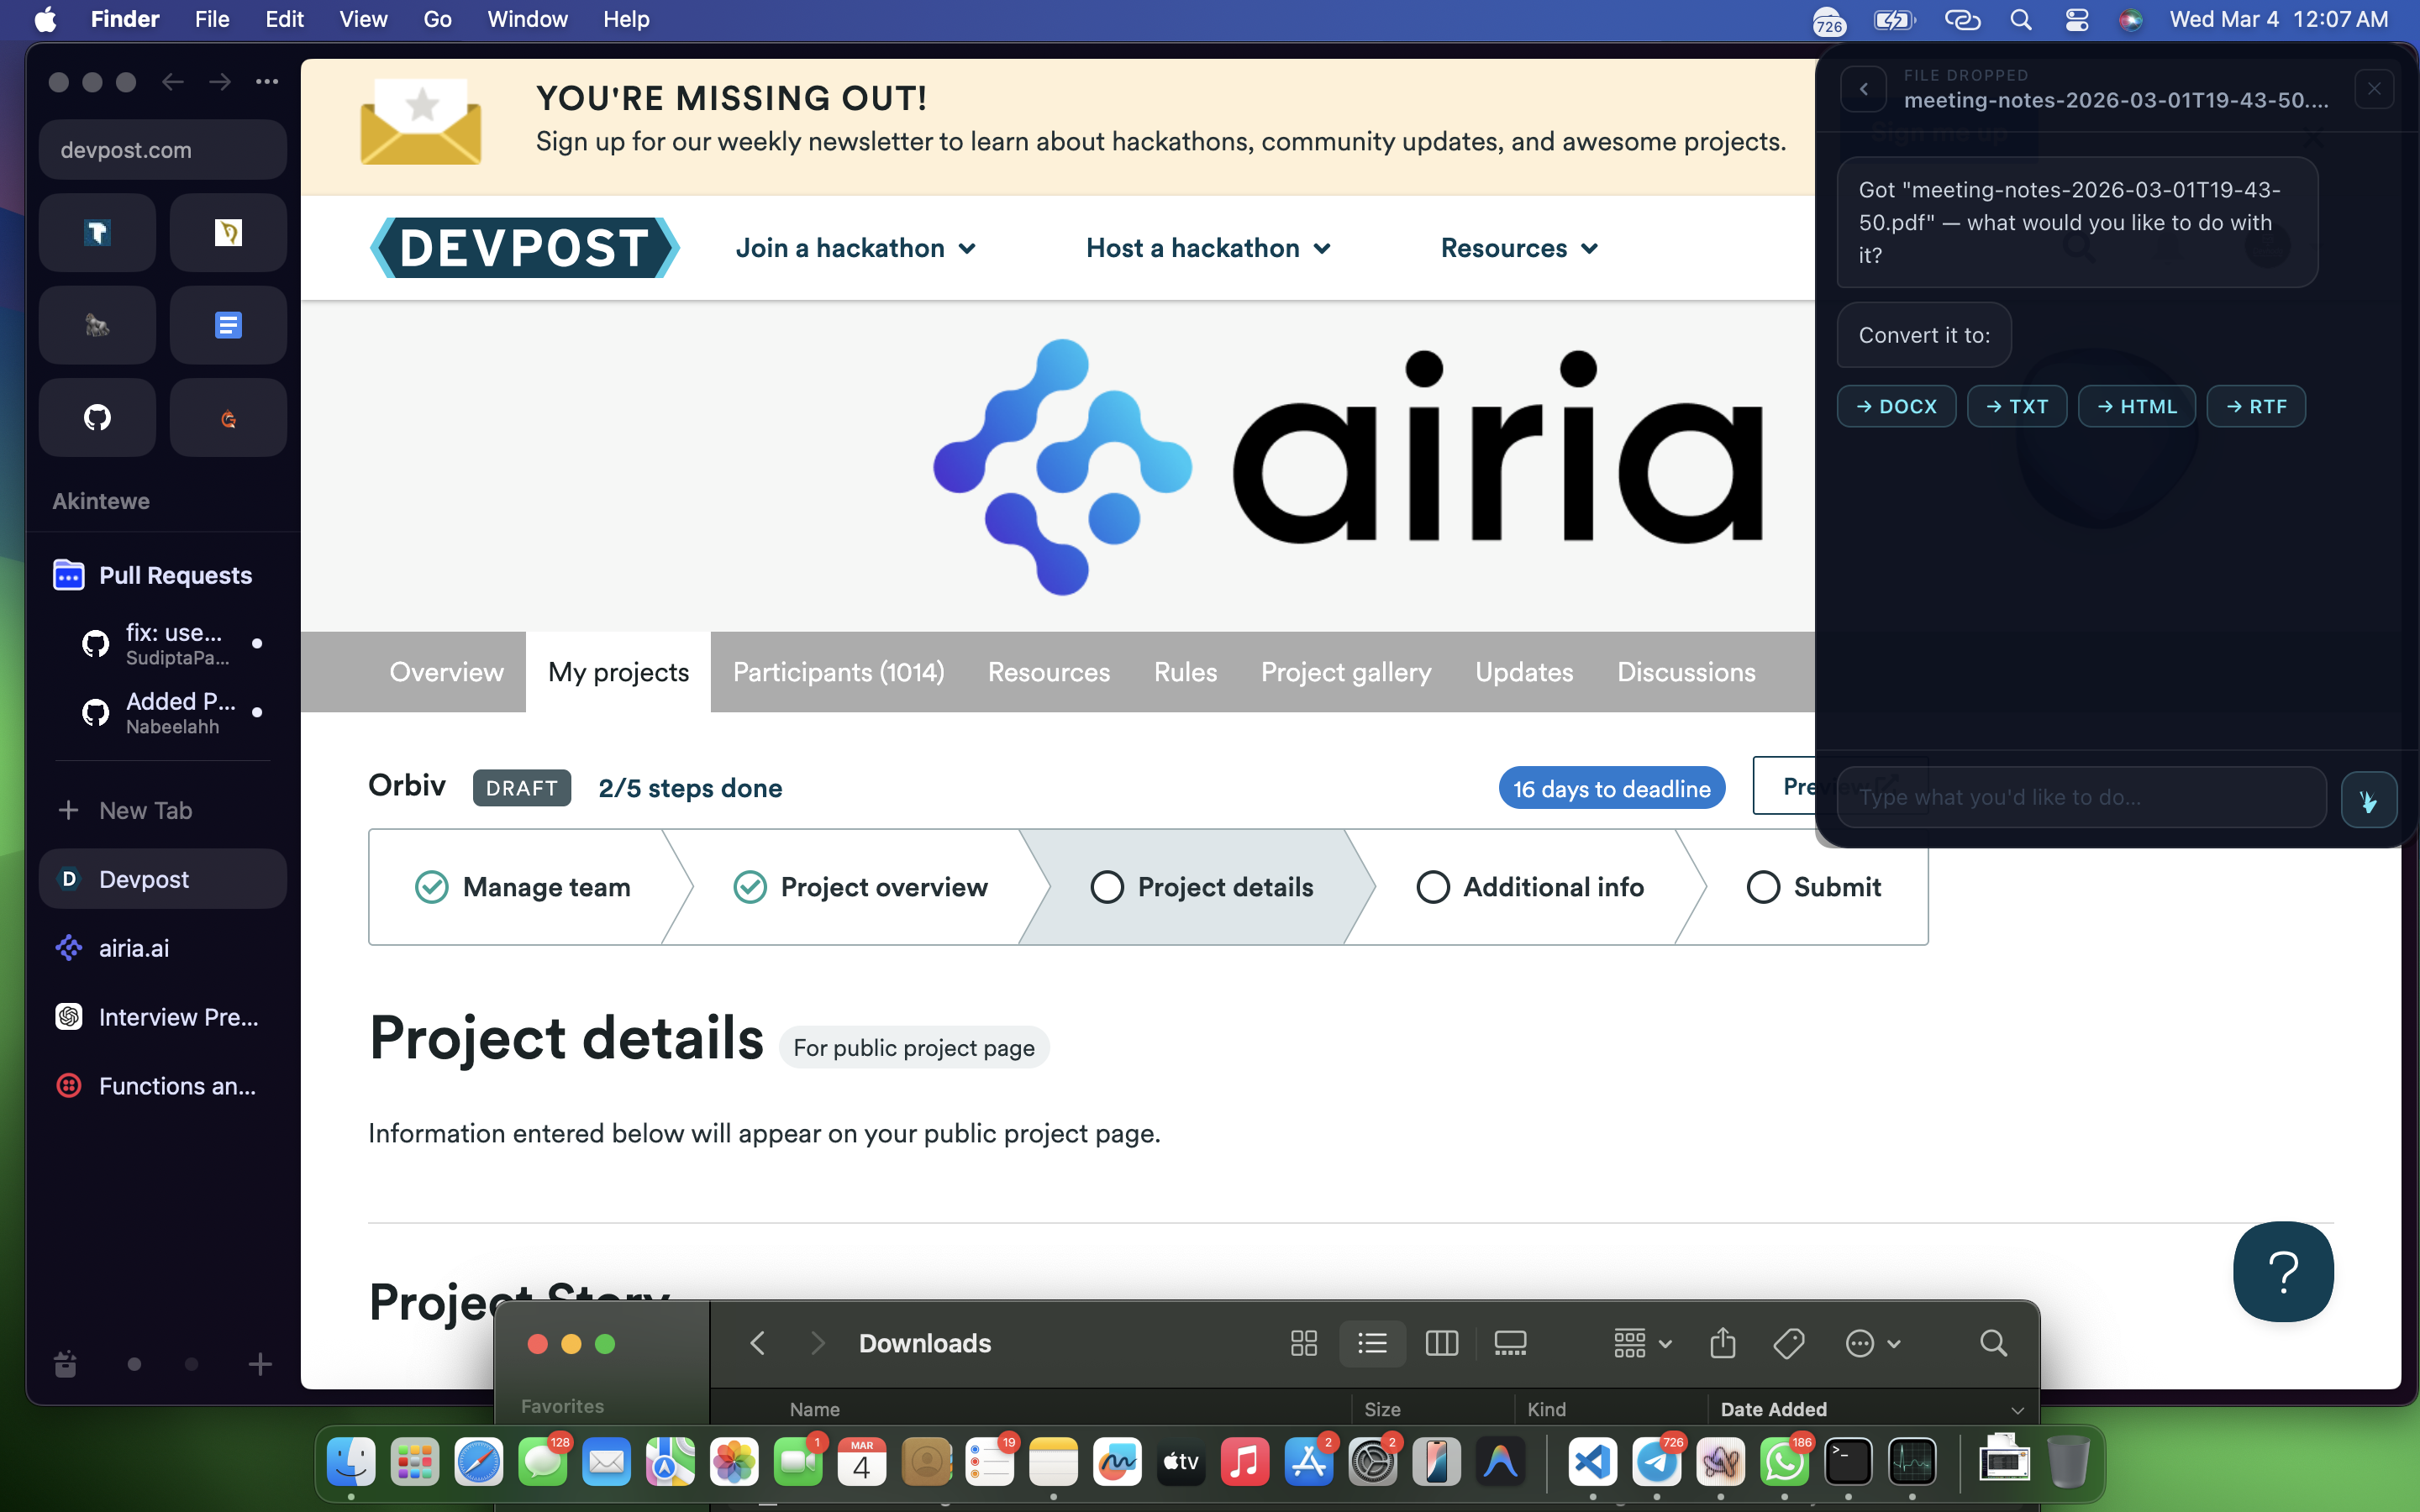Select the Submit step circle

(x=1763, y=887)
